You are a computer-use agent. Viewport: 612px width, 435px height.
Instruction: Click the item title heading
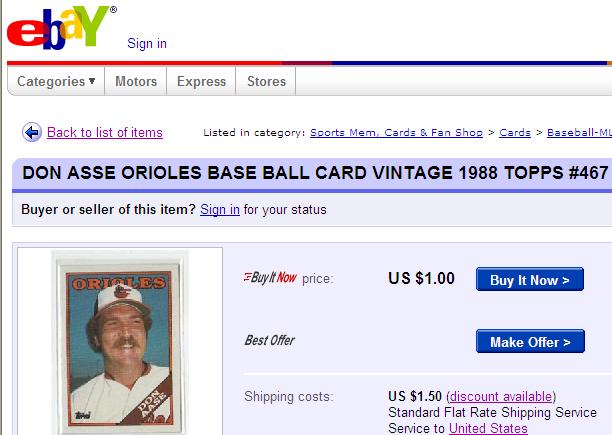(315, 172)
